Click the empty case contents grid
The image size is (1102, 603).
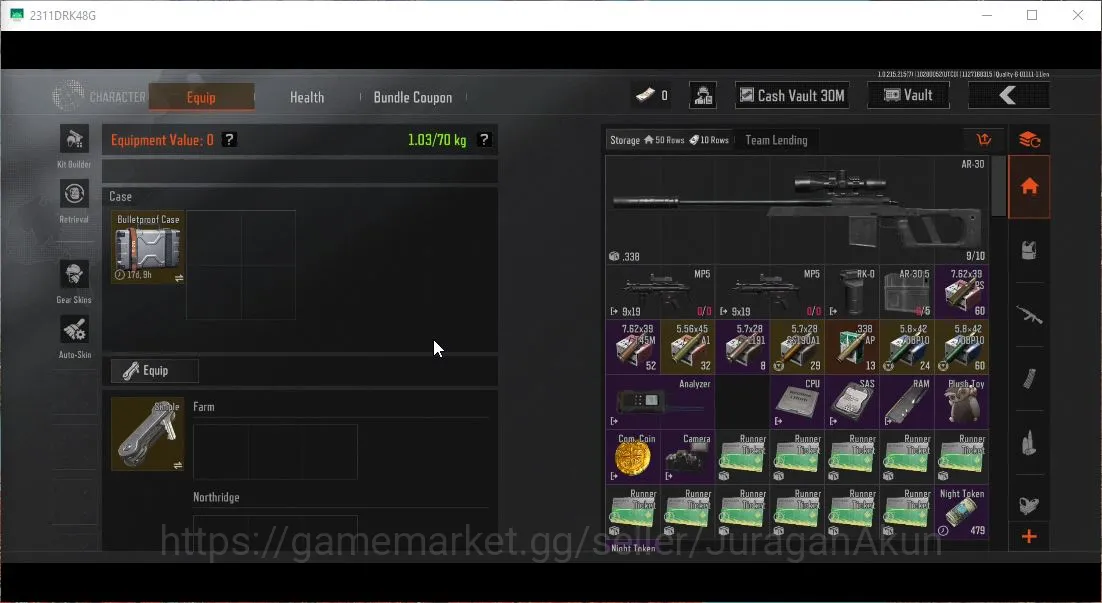(x=241, y=265)
